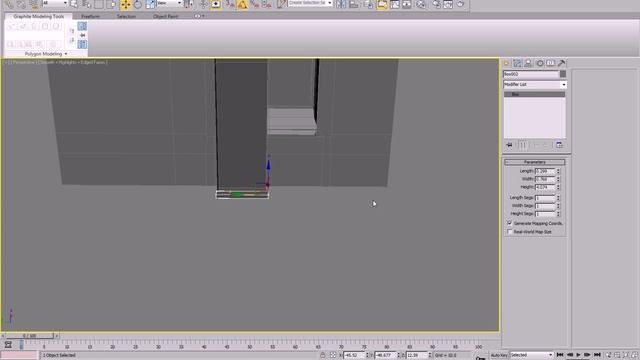
Task: Click the Select and Manipulate icon
Action: (x=203, y=4)
